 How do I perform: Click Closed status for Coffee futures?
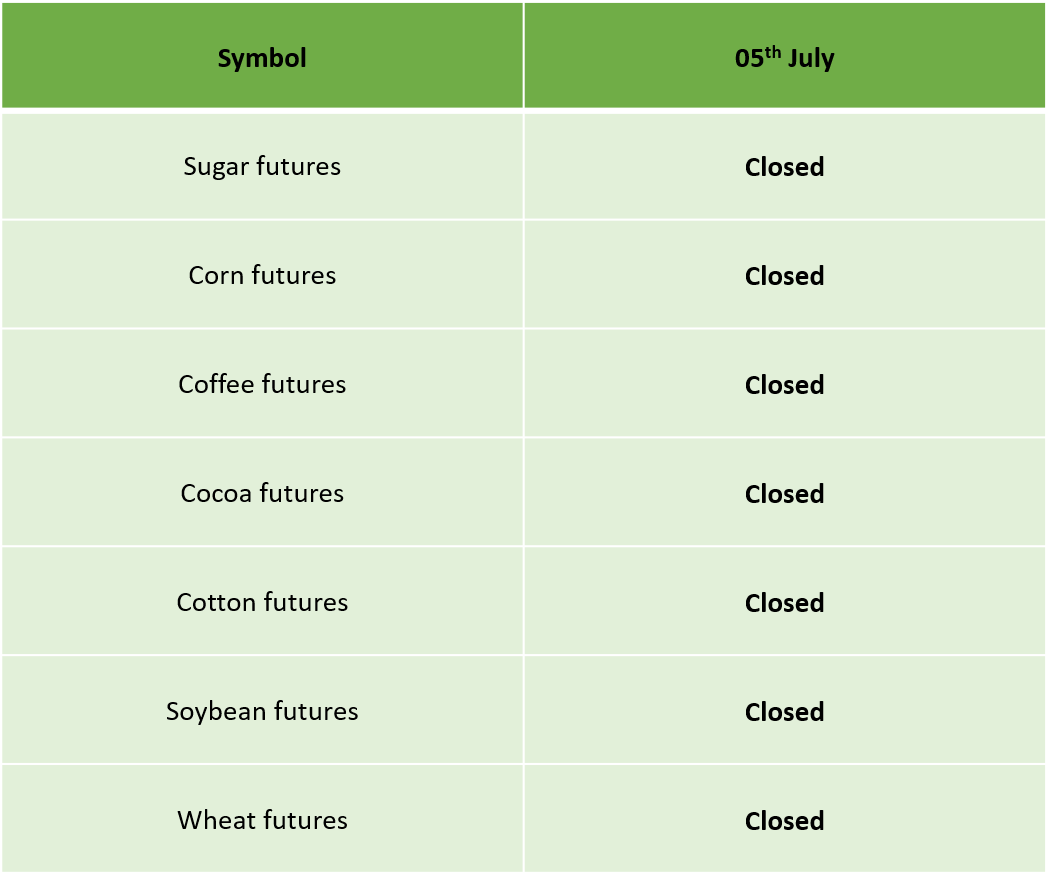[x=784, y=385]
